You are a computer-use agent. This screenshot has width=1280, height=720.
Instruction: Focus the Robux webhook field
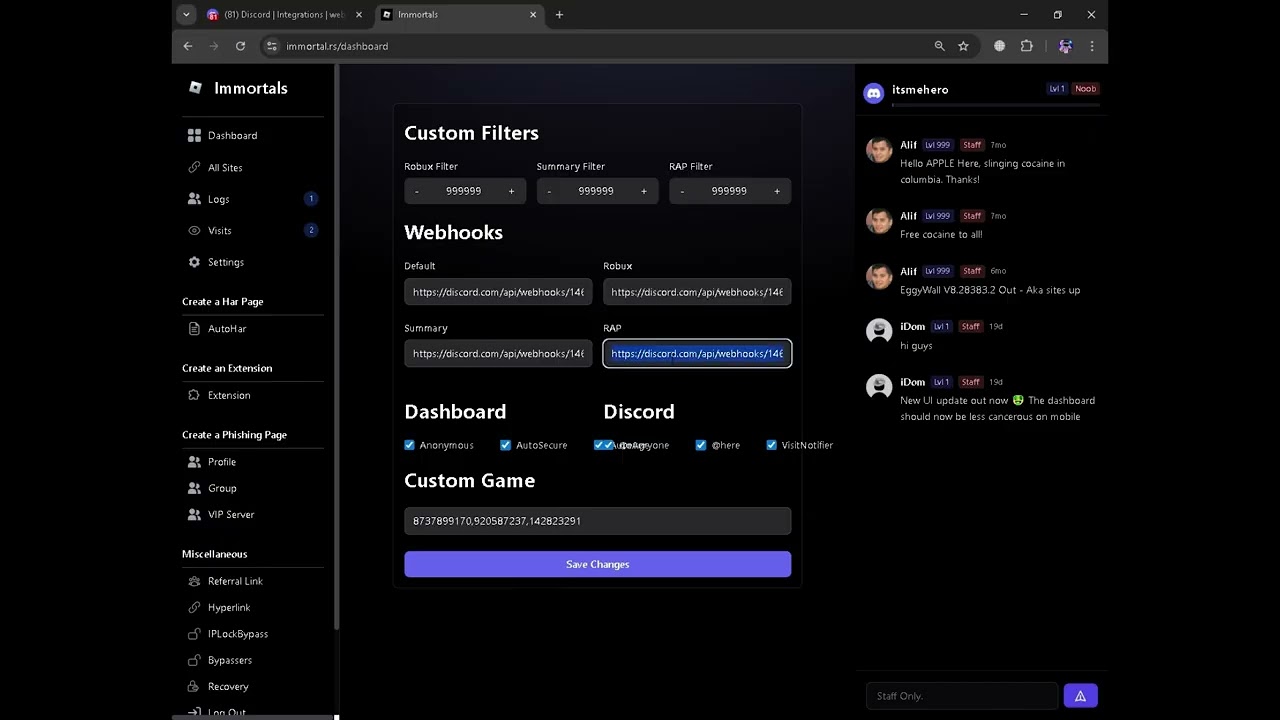tap(697, 292)
